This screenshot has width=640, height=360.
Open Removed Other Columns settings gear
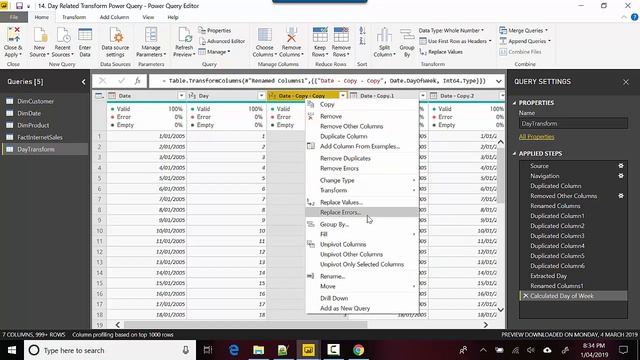pyautogui.click(x=621, y=196)
